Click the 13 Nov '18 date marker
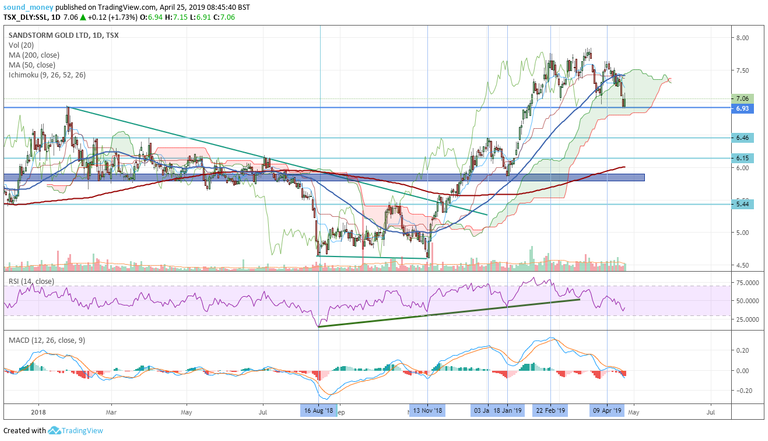The width and height of the screenshot is (768, 441). pos(428,411)
